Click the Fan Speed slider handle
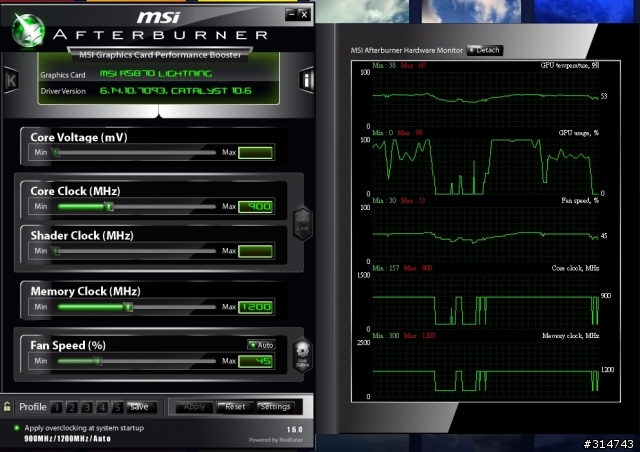The width and height of the screenshot is (640, 452). (x=97, y=361)
